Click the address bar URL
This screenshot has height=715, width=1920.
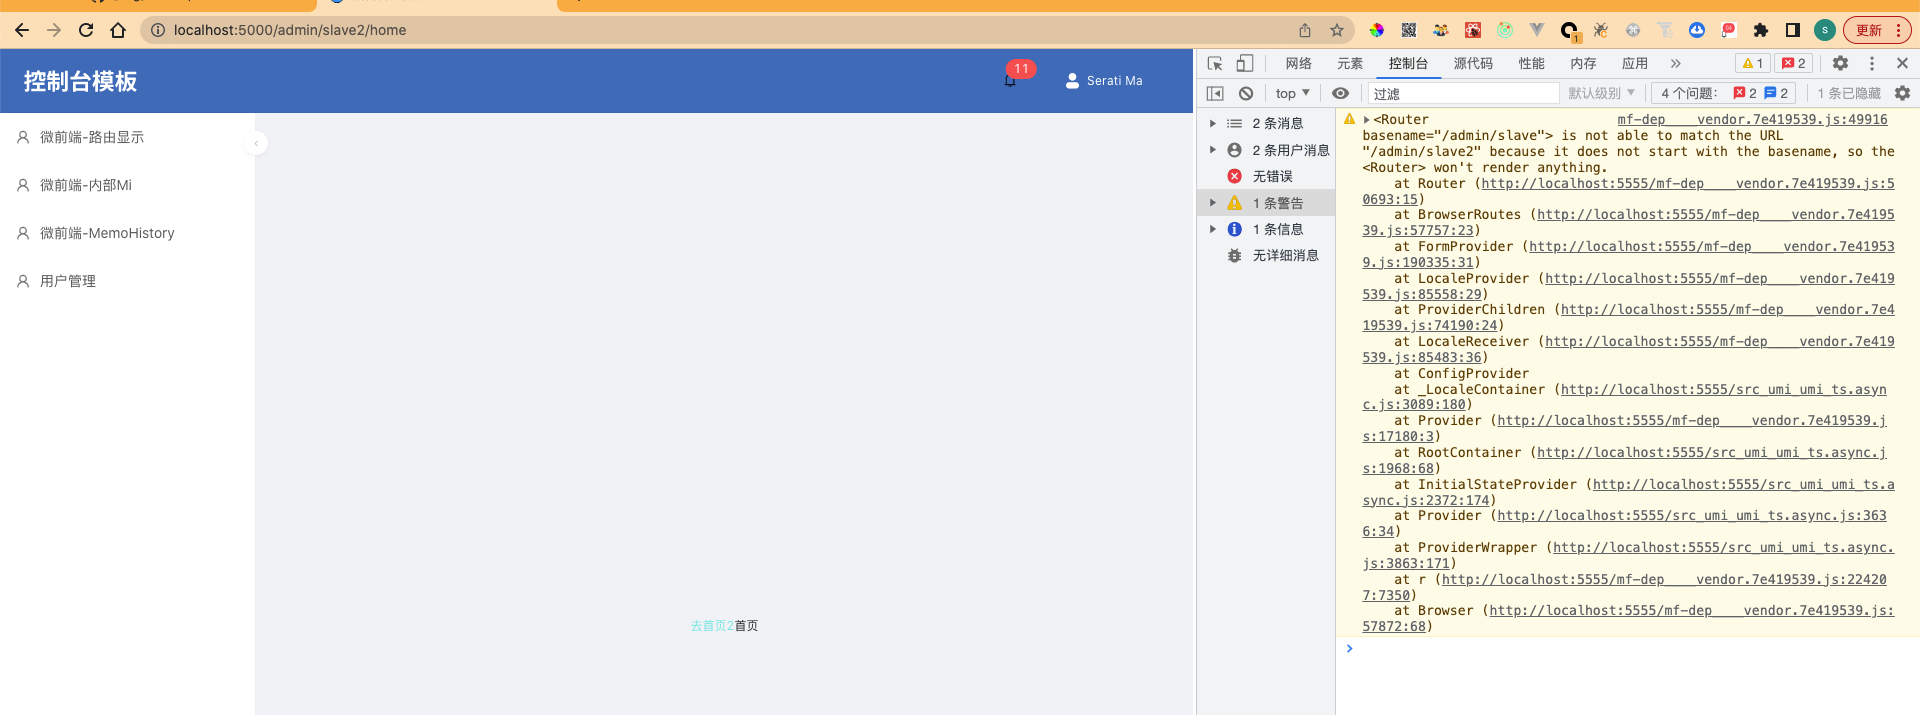pos(290,30)
